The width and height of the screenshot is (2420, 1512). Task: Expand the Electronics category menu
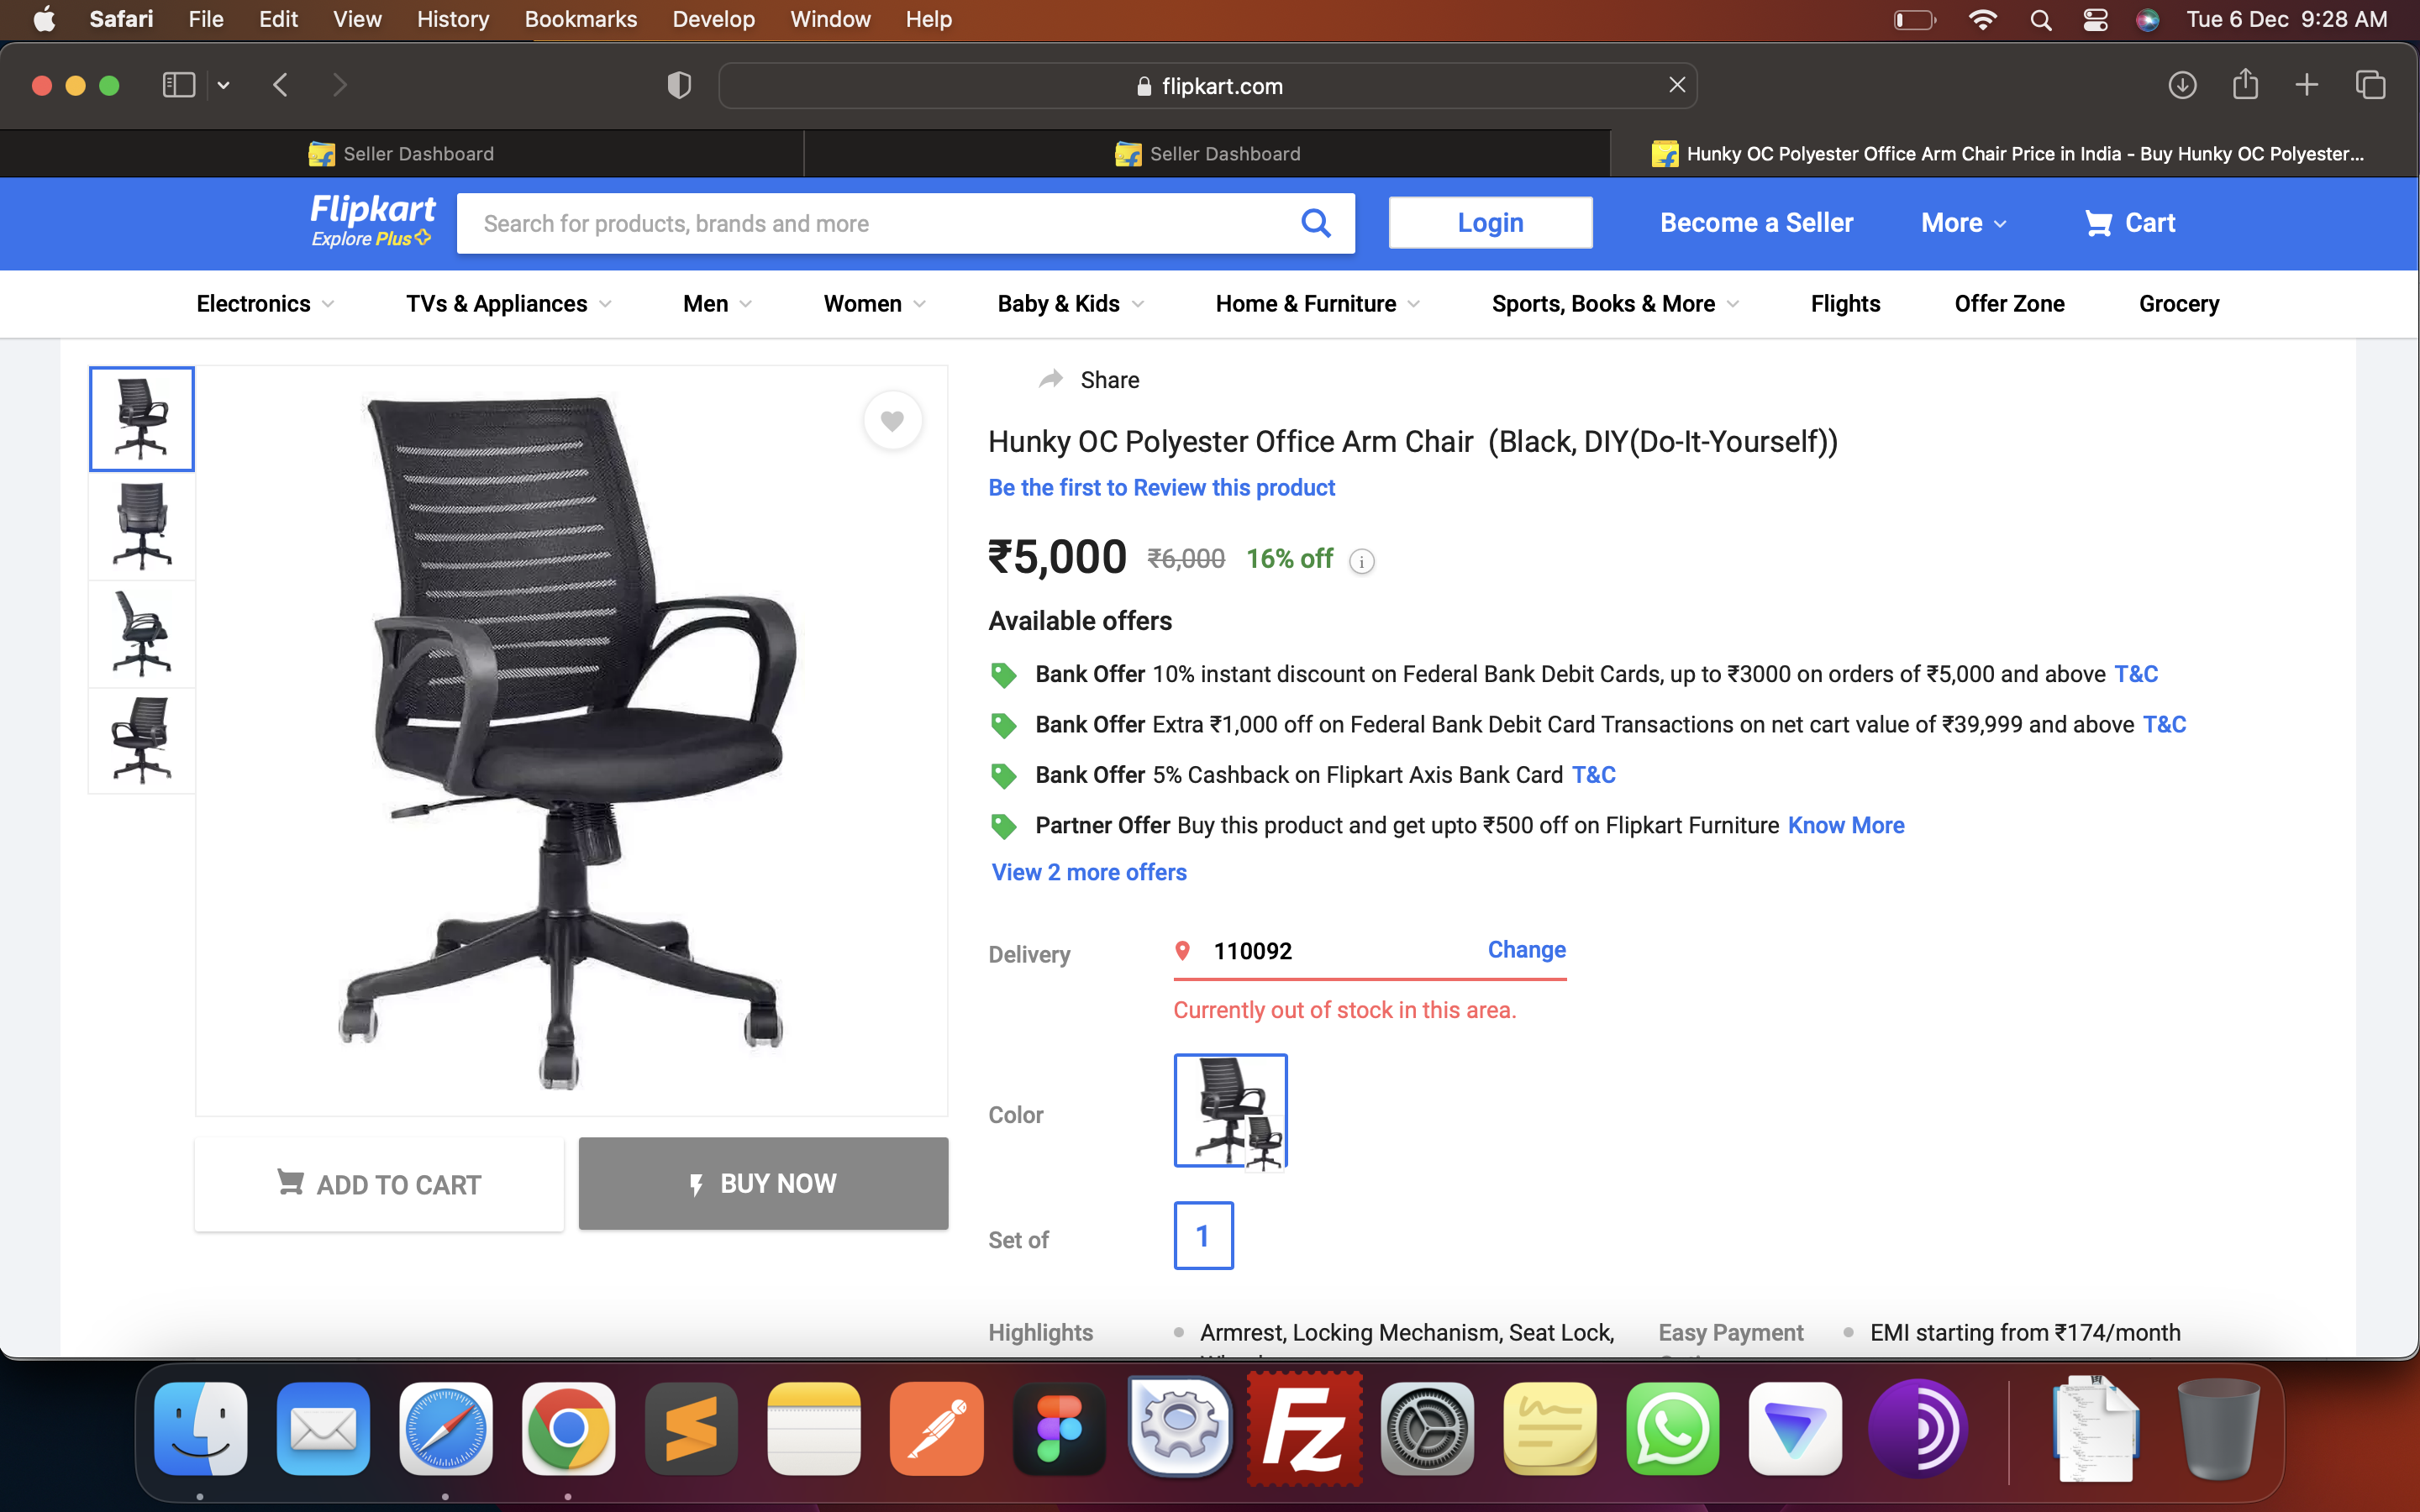264,304
